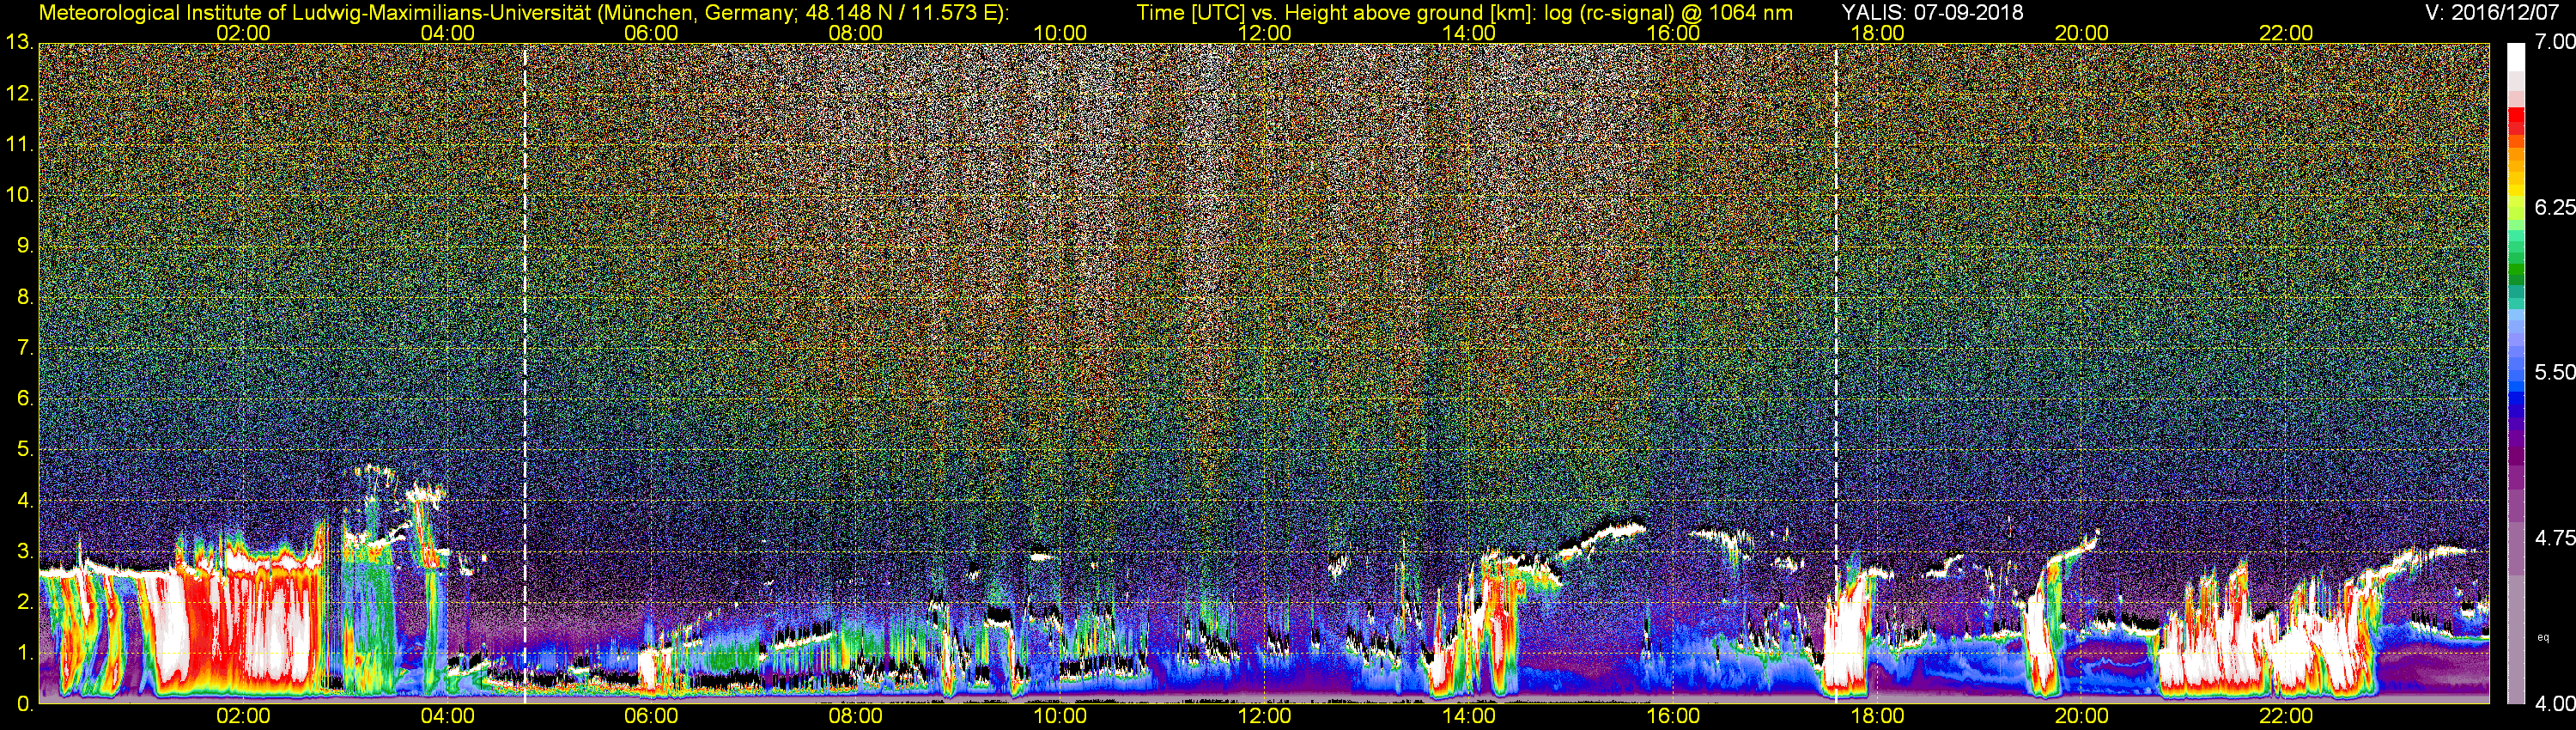Click 12:00 on the bottom time axis

(1264, 716)
